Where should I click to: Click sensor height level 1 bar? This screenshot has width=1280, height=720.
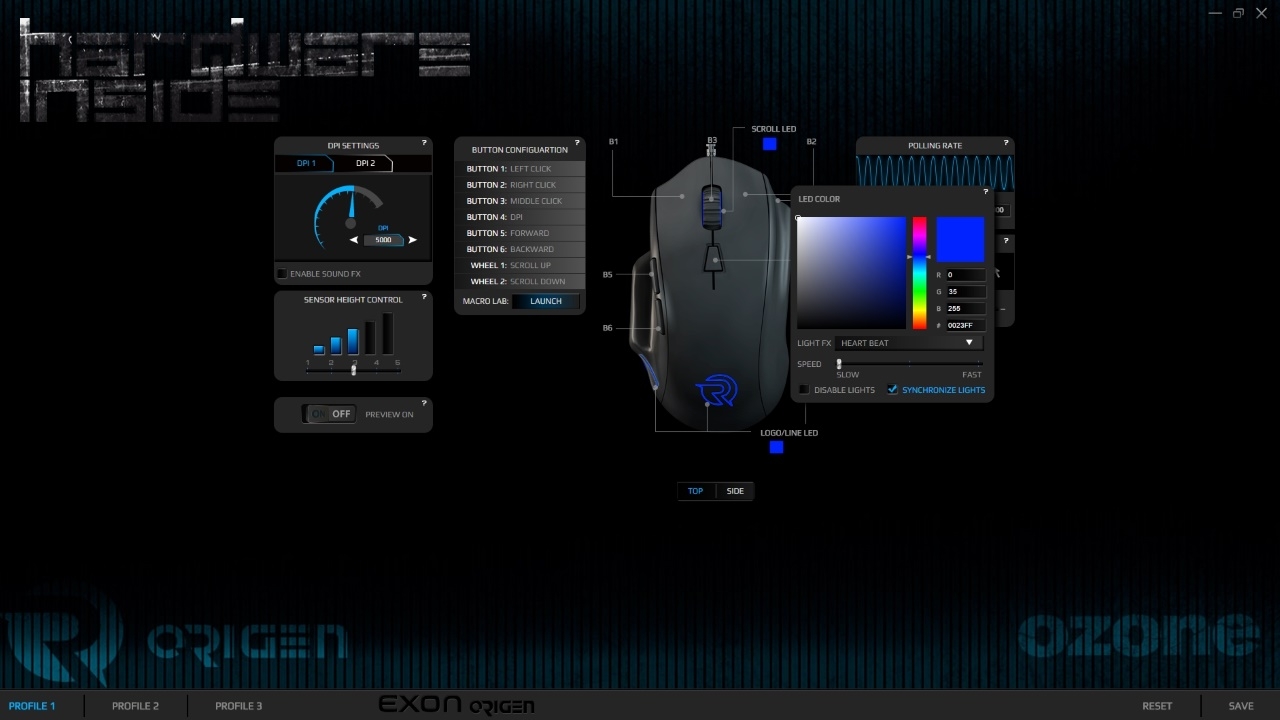(x=319, y=350)
